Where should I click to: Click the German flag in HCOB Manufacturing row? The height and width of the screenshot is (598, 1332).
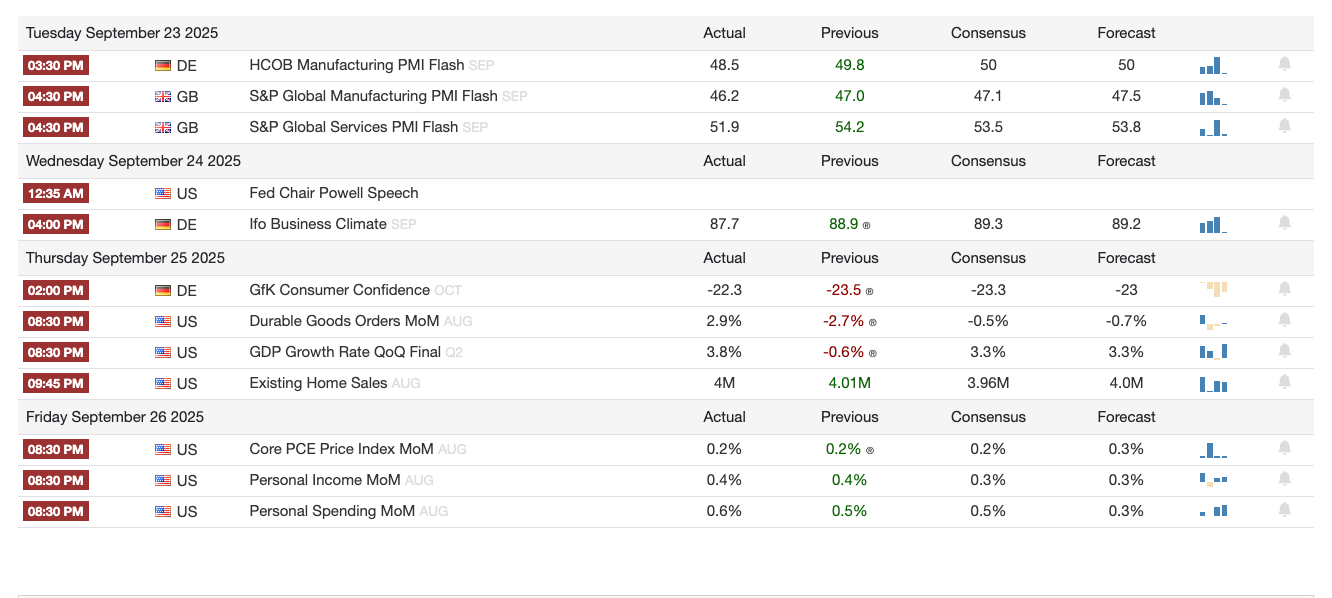pos(162,66)
